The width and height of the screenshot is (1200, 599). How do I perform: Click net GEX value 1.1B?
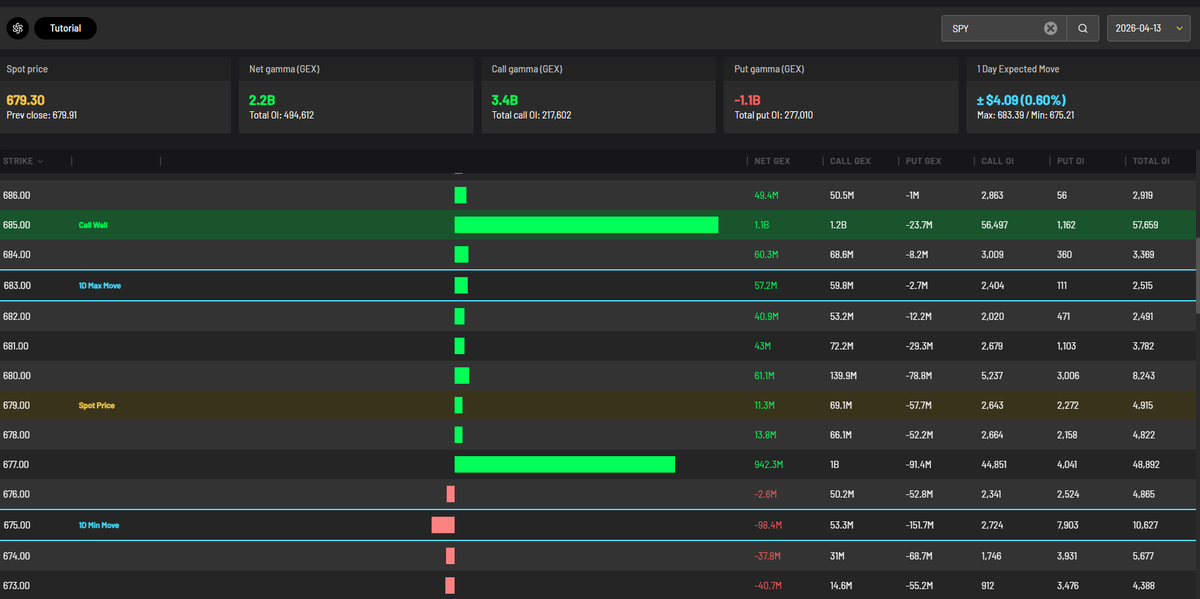(x=762, y=225)
